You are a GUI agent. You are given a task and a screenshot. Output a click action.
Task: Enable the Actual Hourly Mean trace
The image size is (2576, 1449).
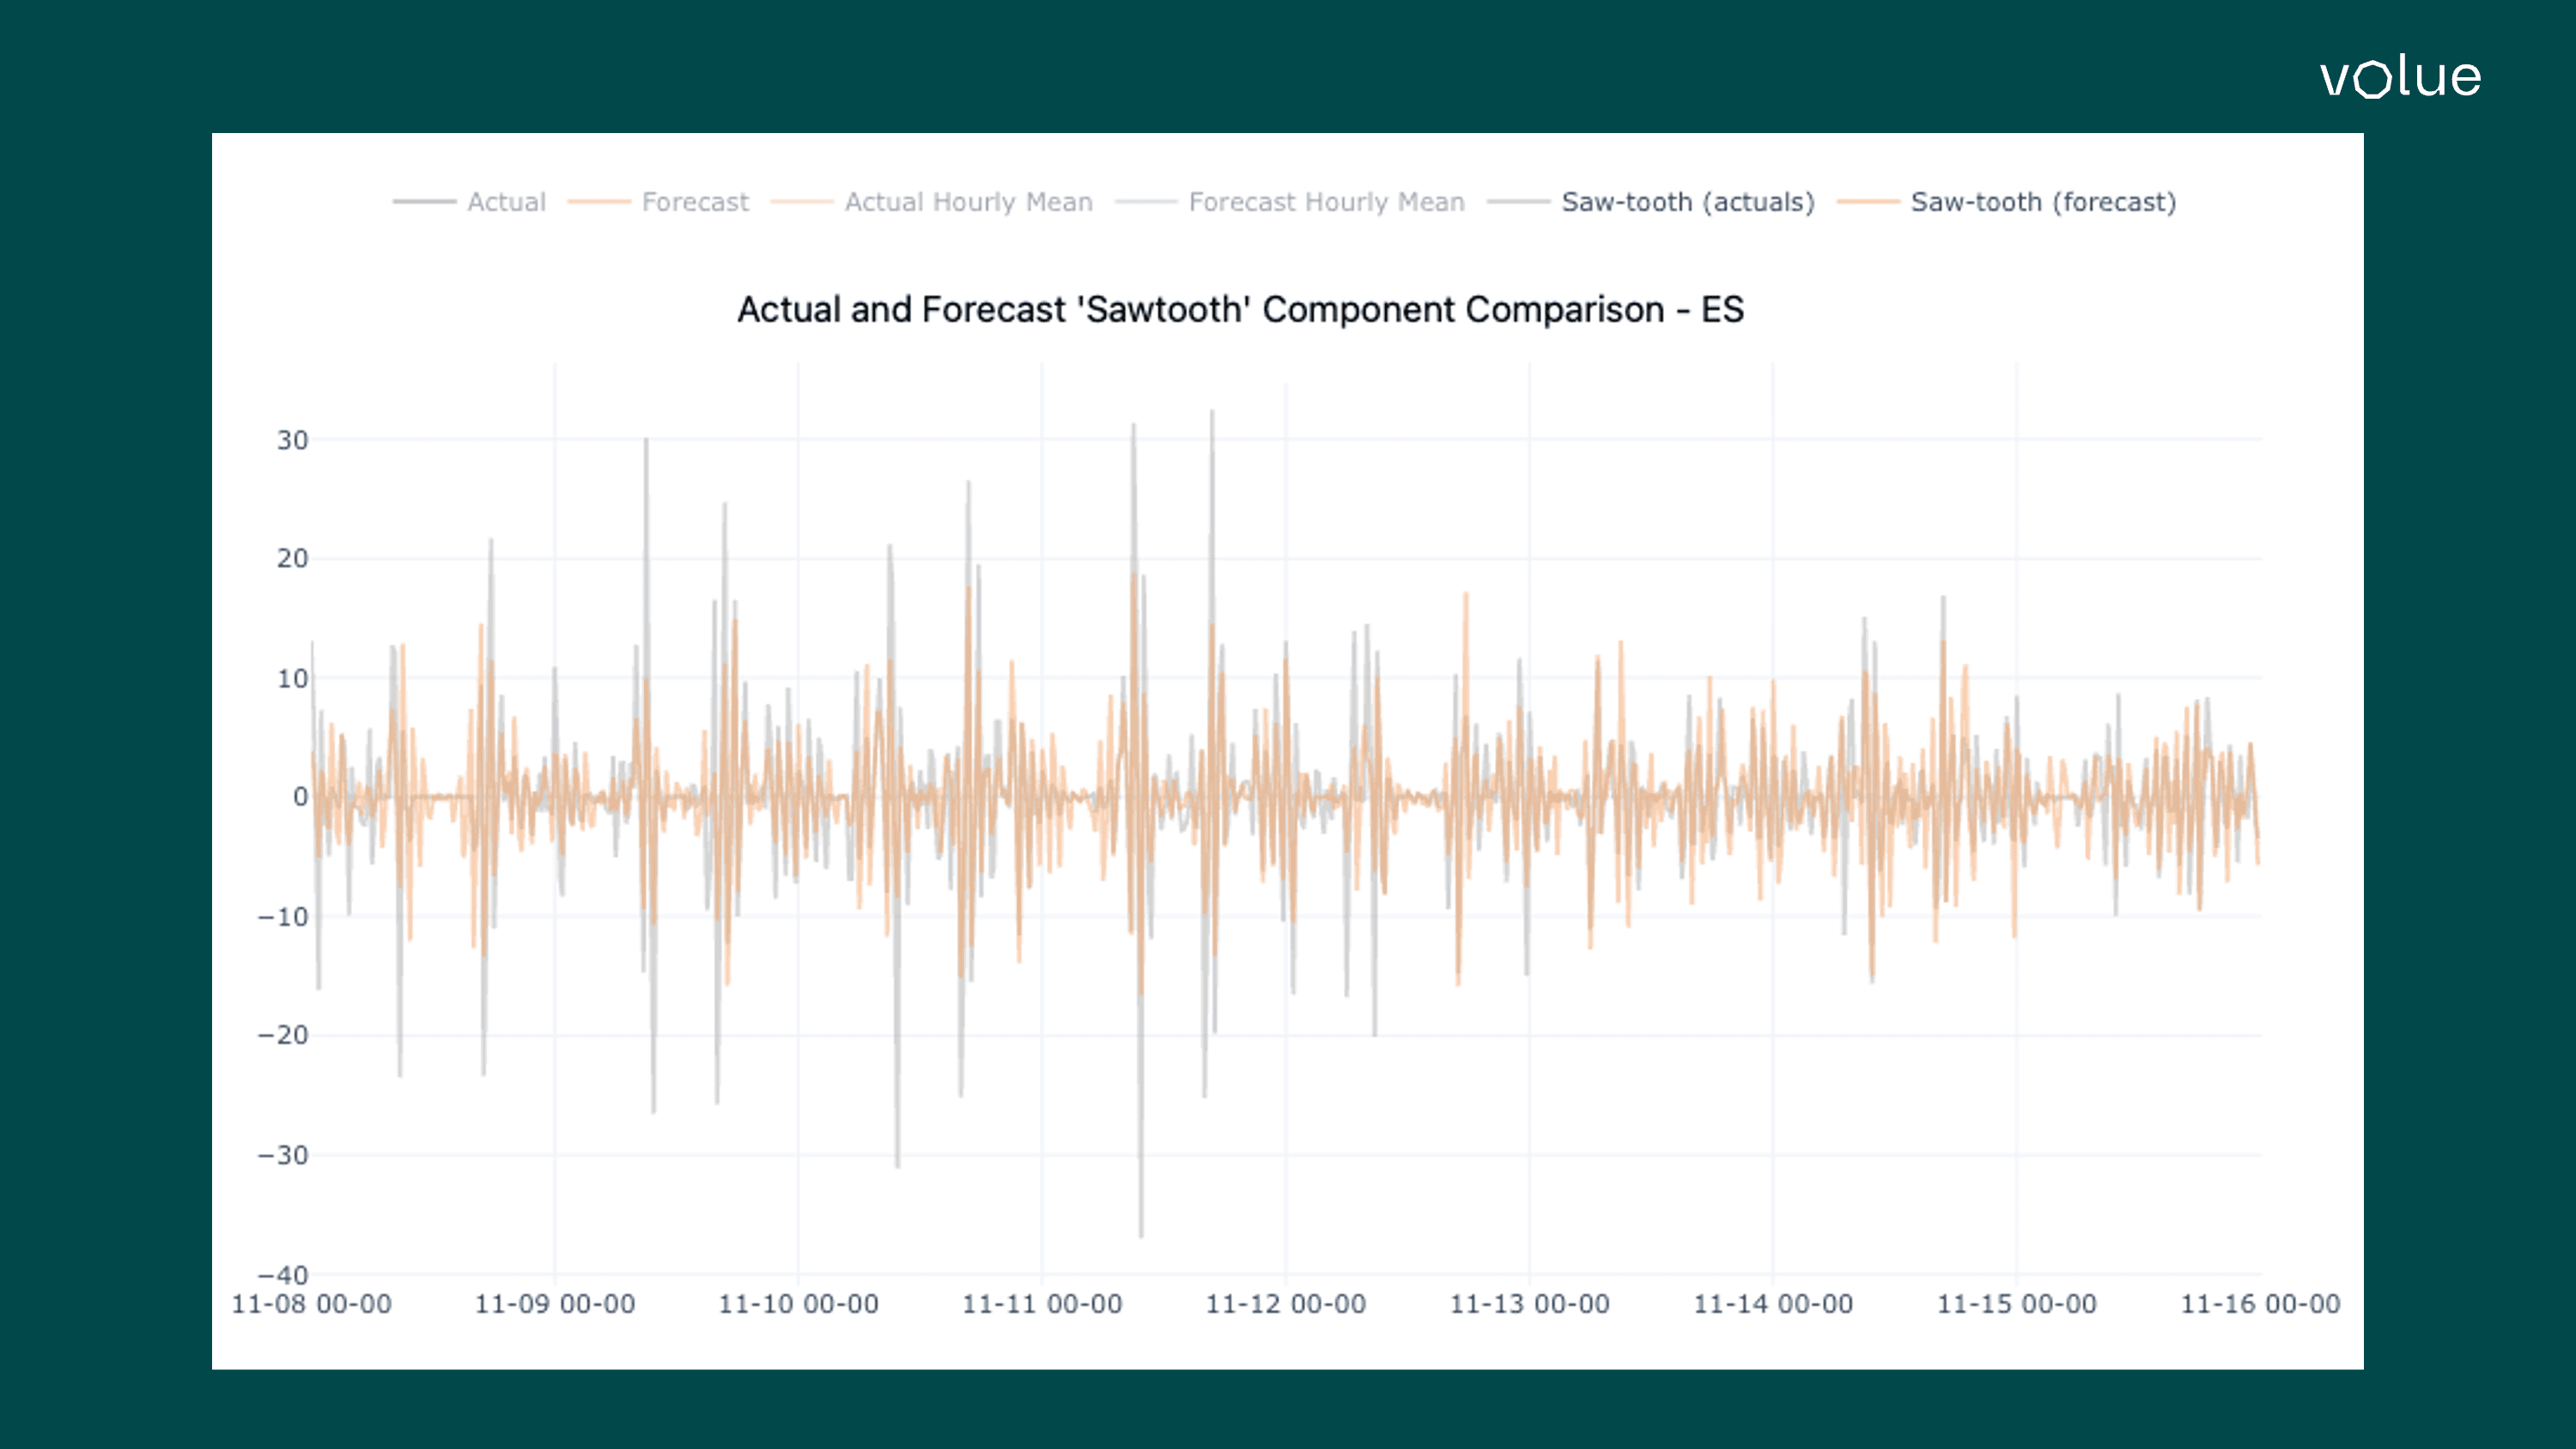(x=967, y=202)
